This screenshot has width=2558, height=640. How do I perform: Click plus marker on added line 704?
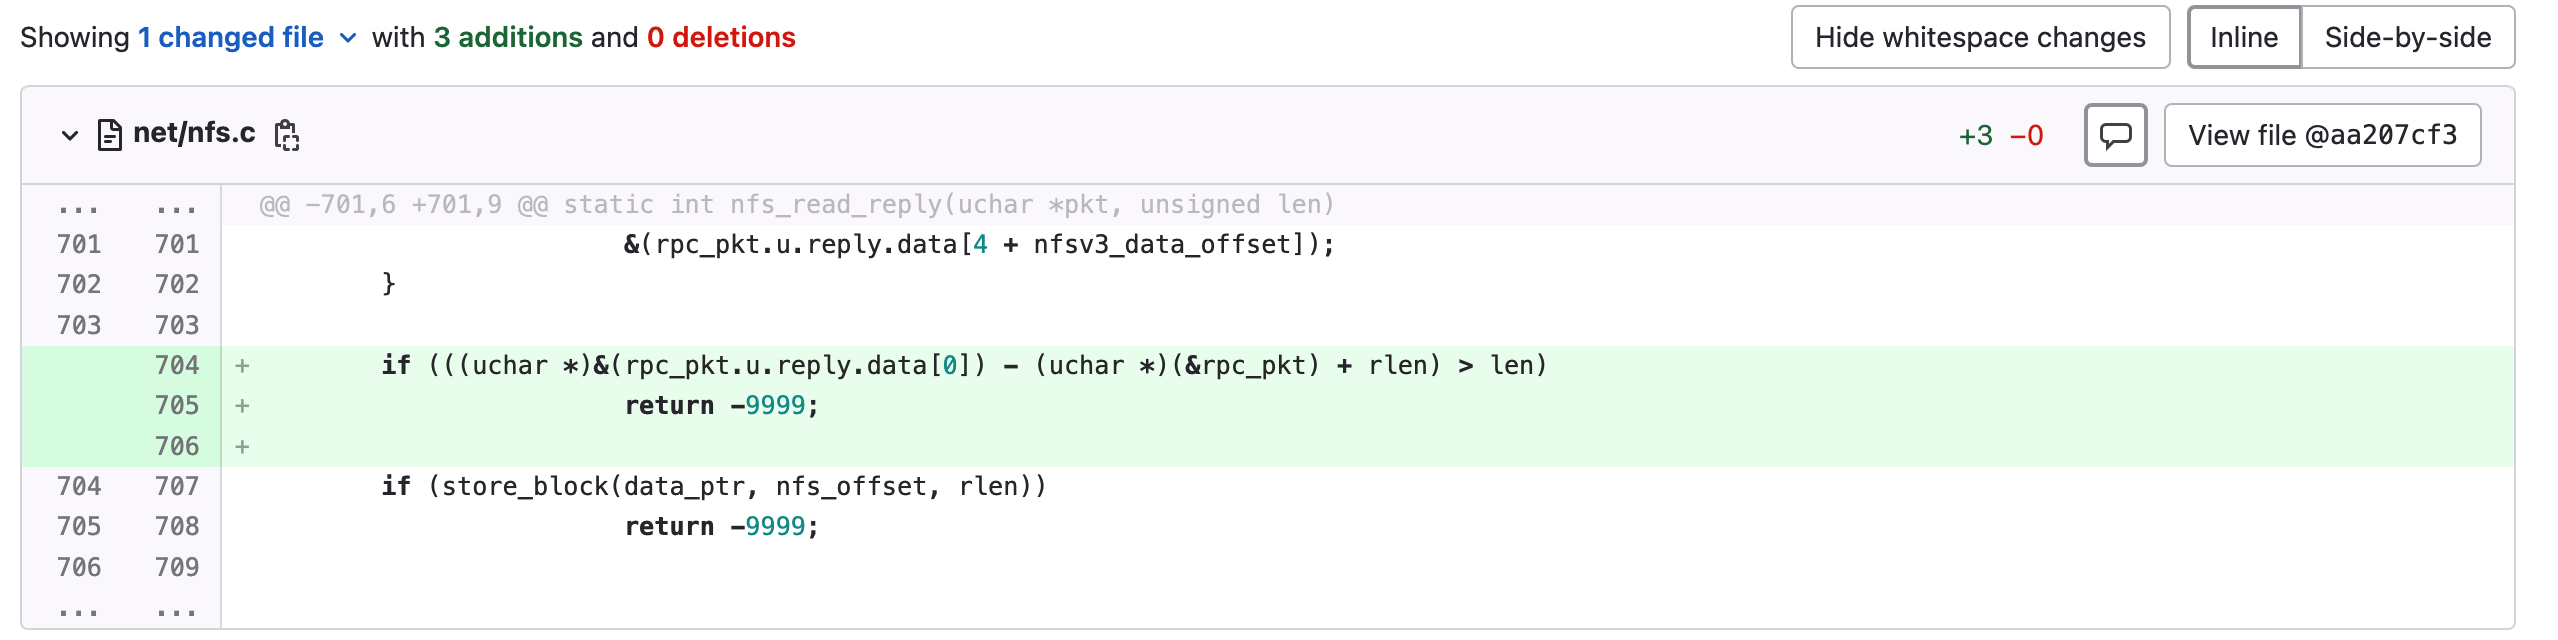(242, 365)
